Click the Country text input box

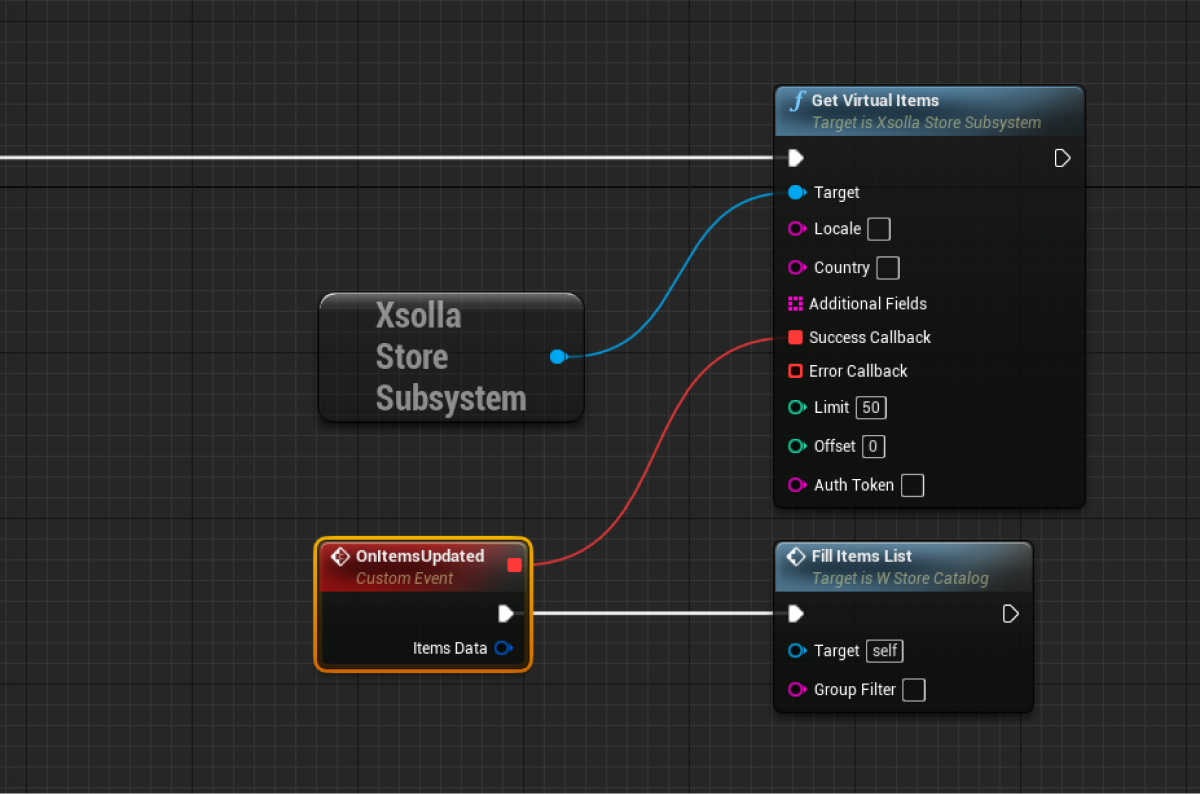(887, 268)
